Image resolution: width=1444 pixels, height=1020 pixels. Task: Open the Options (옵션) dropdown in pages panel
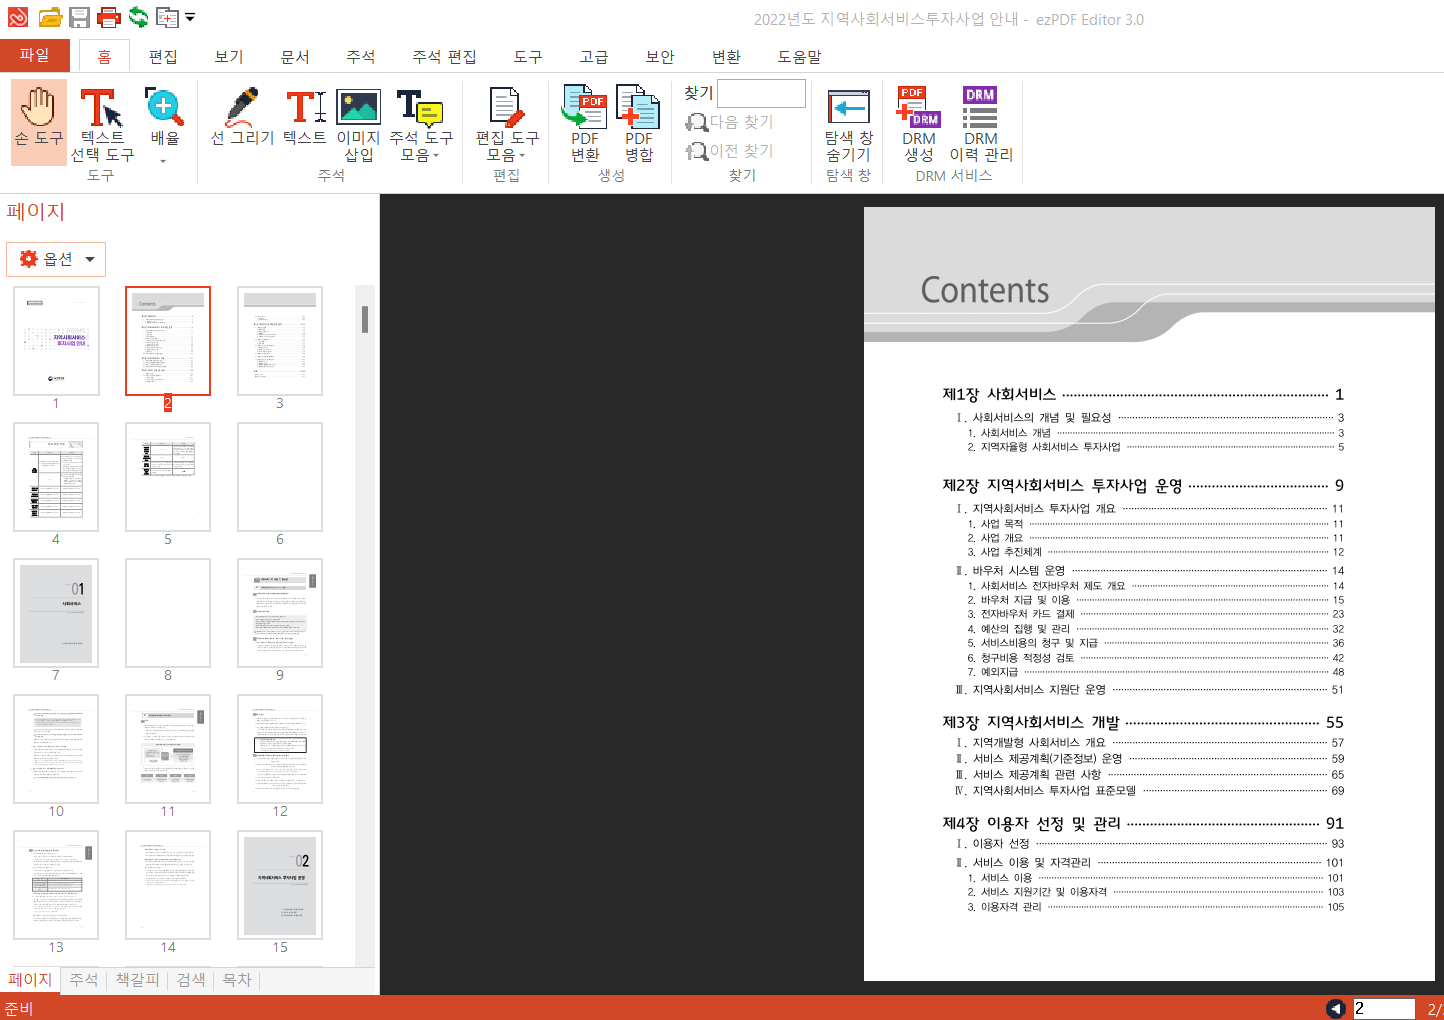coord(56,259)
